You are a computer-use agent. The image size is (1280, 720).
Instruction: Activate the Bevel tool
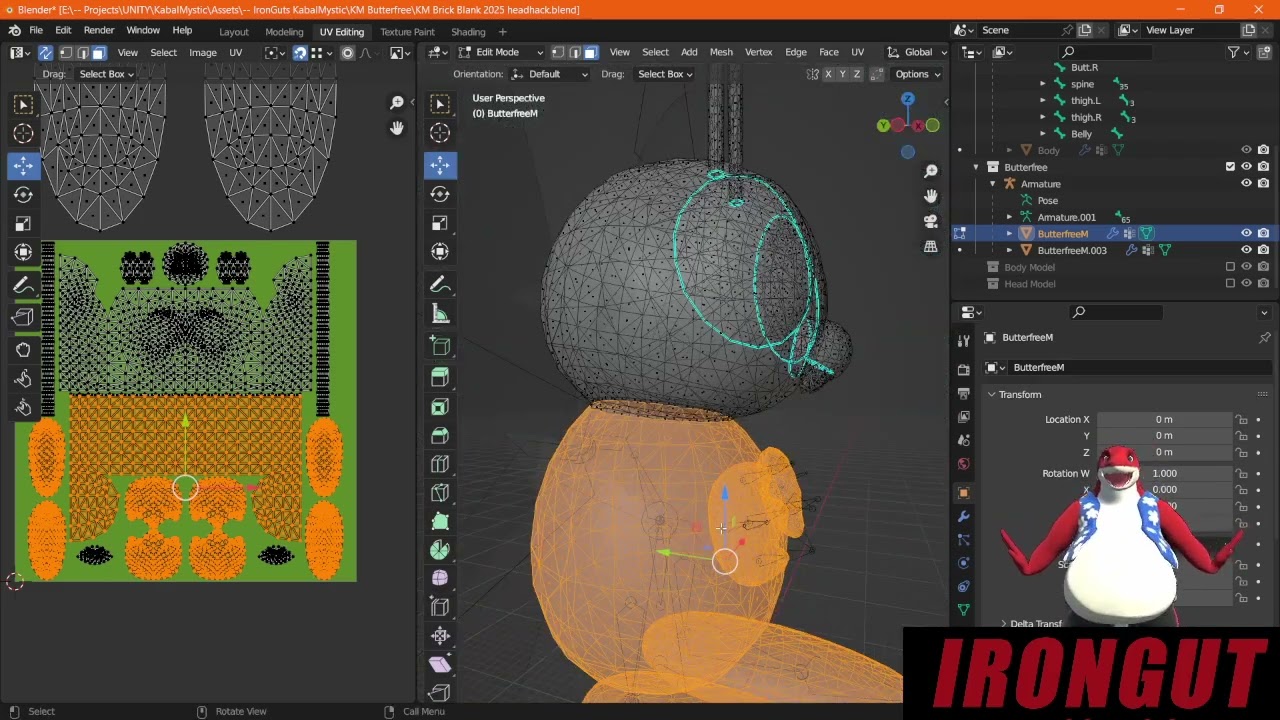440,435
